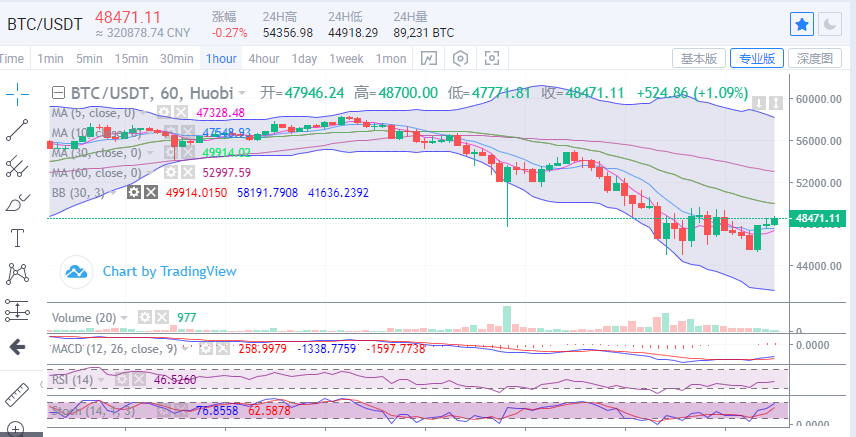Open Stoch indicator settings gear
The height and width of the screenshot is (437, 856).
click(163, 411)
